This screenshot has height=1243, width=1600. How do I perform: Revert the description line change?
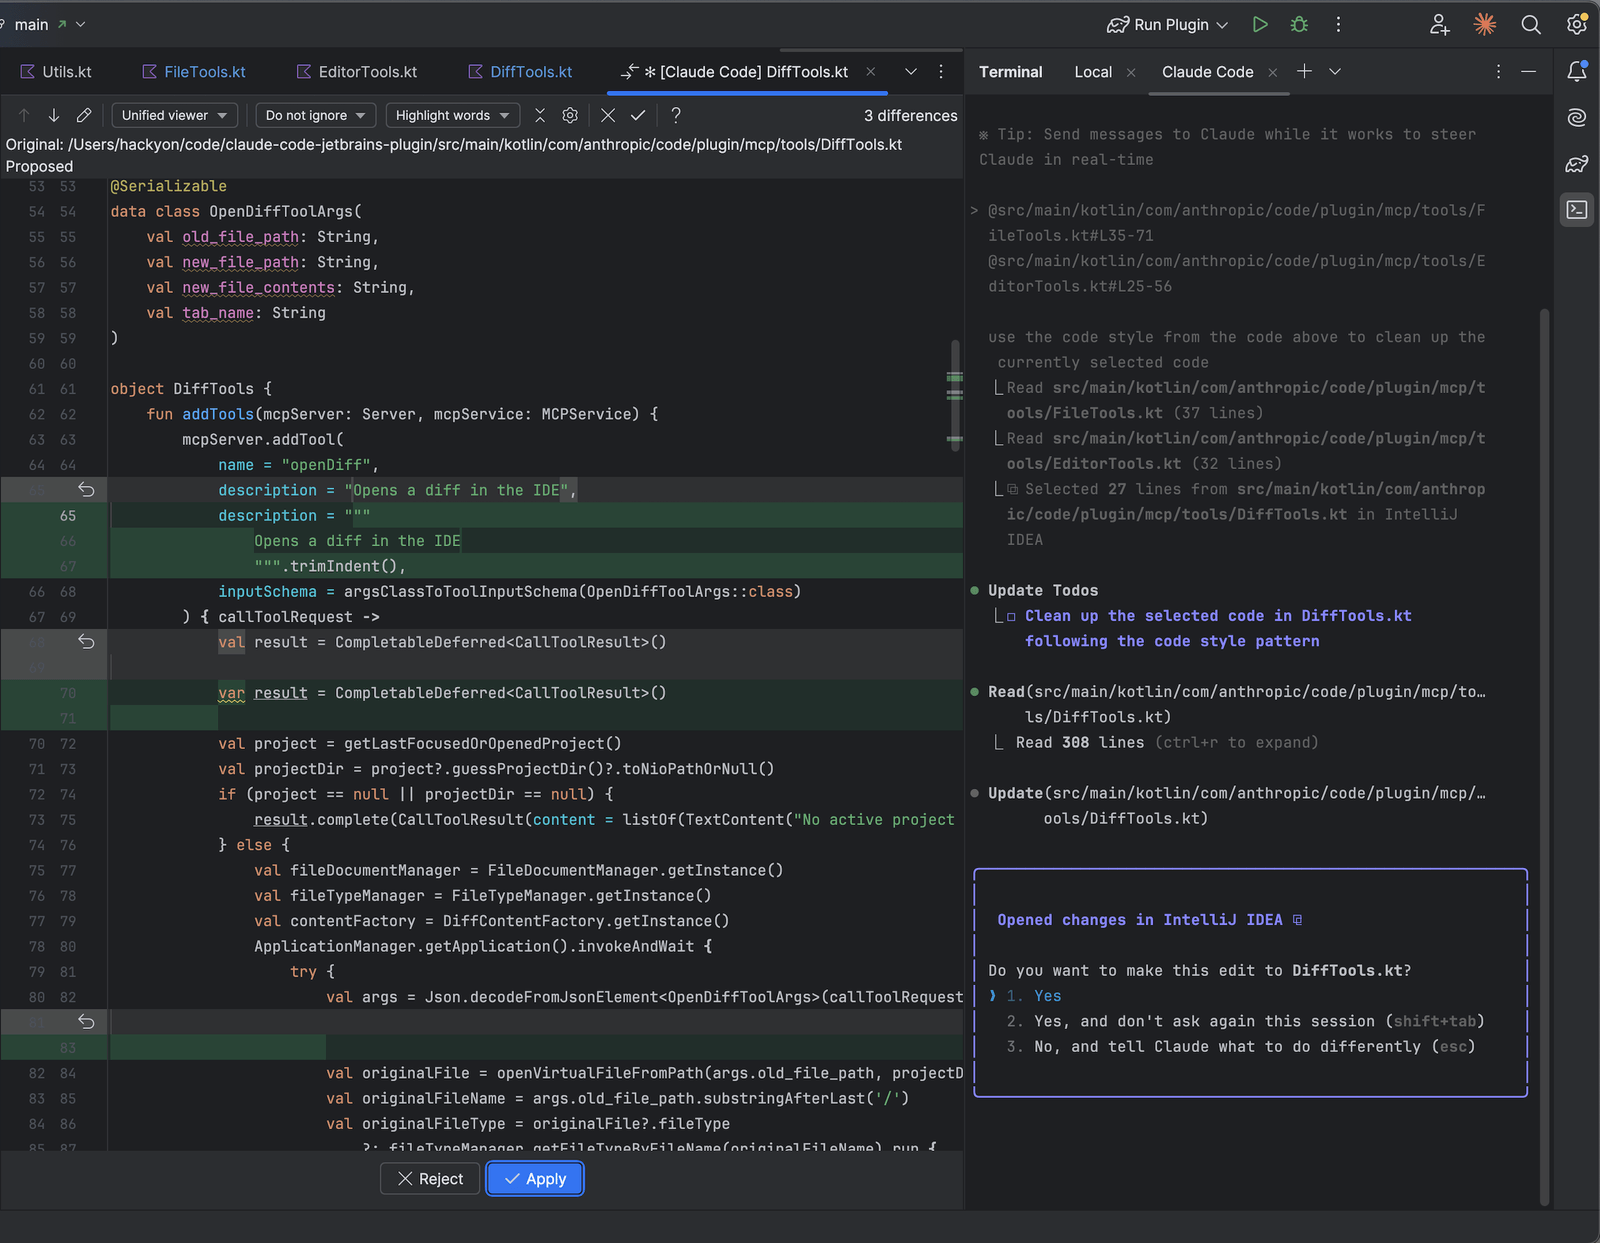86,490
